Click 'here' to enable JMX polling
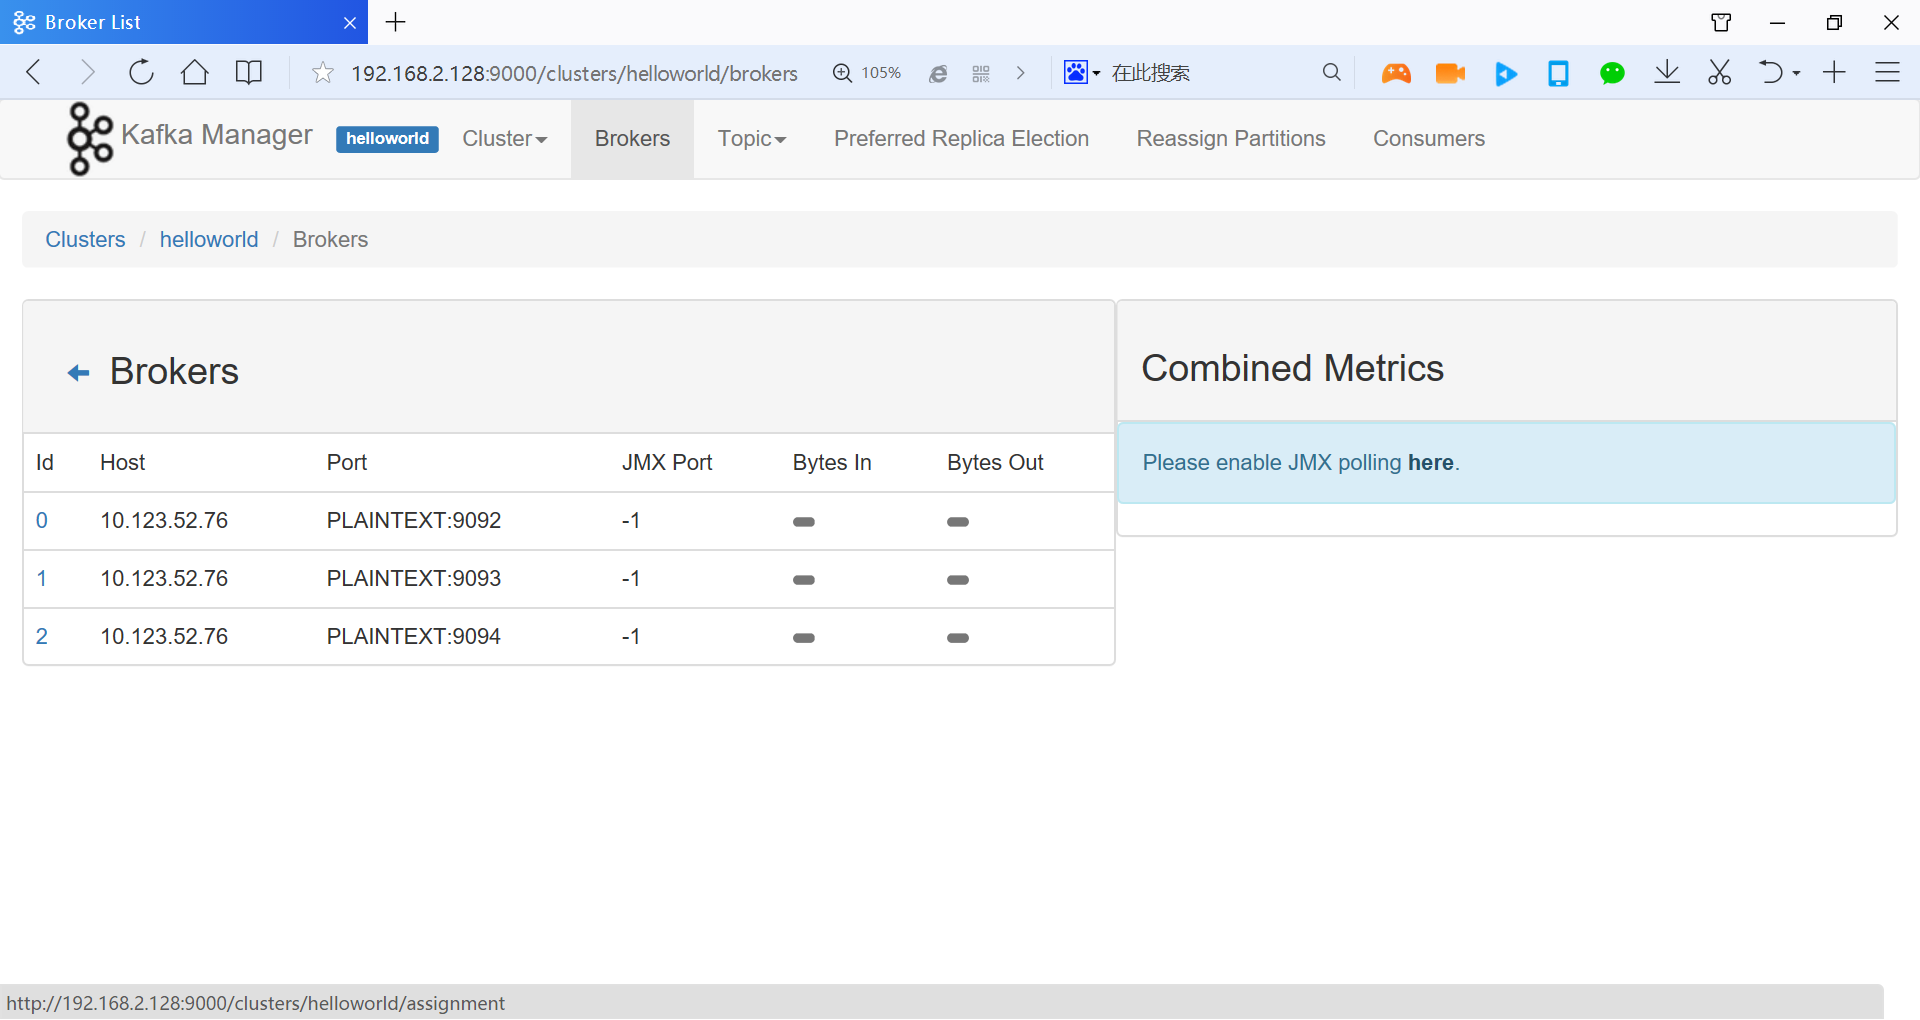 (1430, 463)
